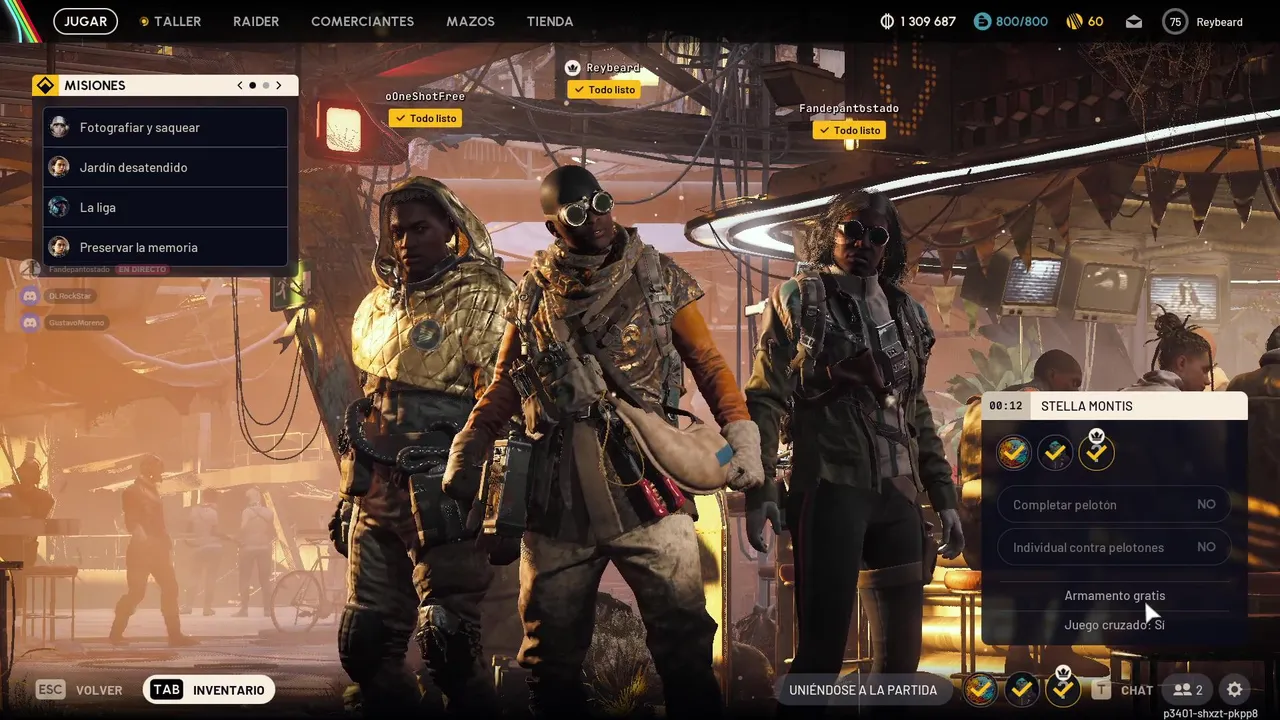1280x720 pixels.
Task: Click the avatar icon on 'Jardín desatendido' row
Action: click(x=59, y=167)
